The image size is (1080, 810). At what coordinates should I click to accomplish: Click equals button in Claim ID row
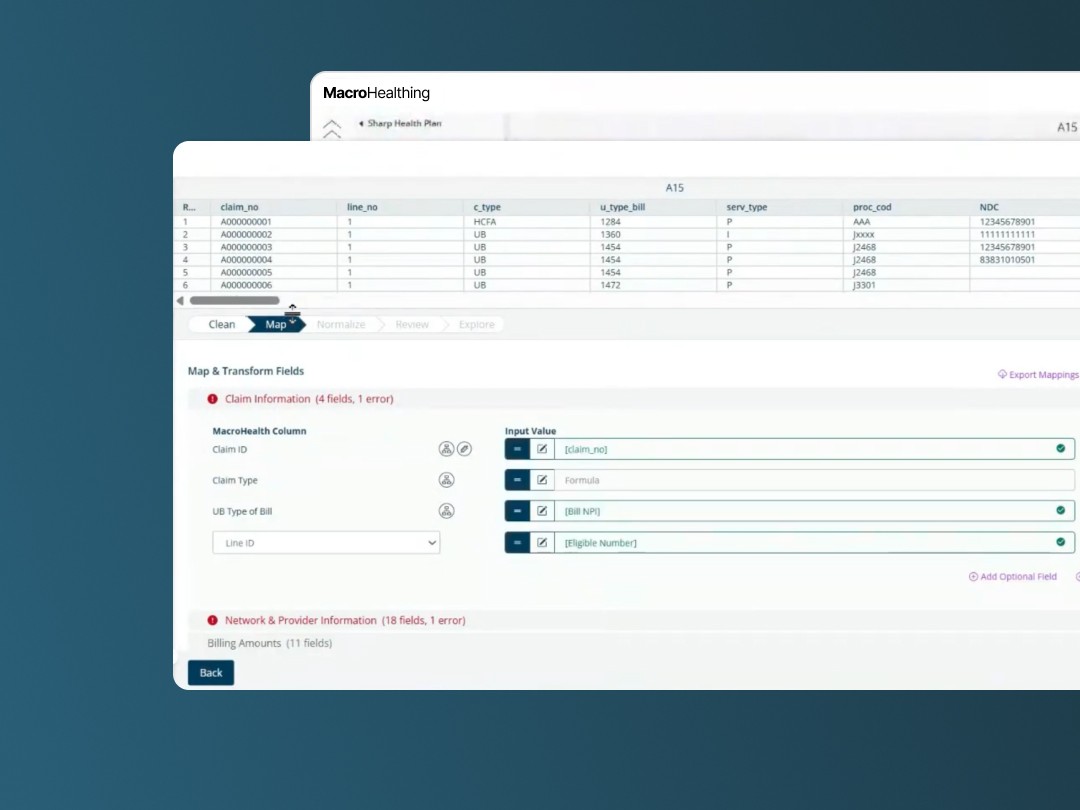[x=517, y=449]
